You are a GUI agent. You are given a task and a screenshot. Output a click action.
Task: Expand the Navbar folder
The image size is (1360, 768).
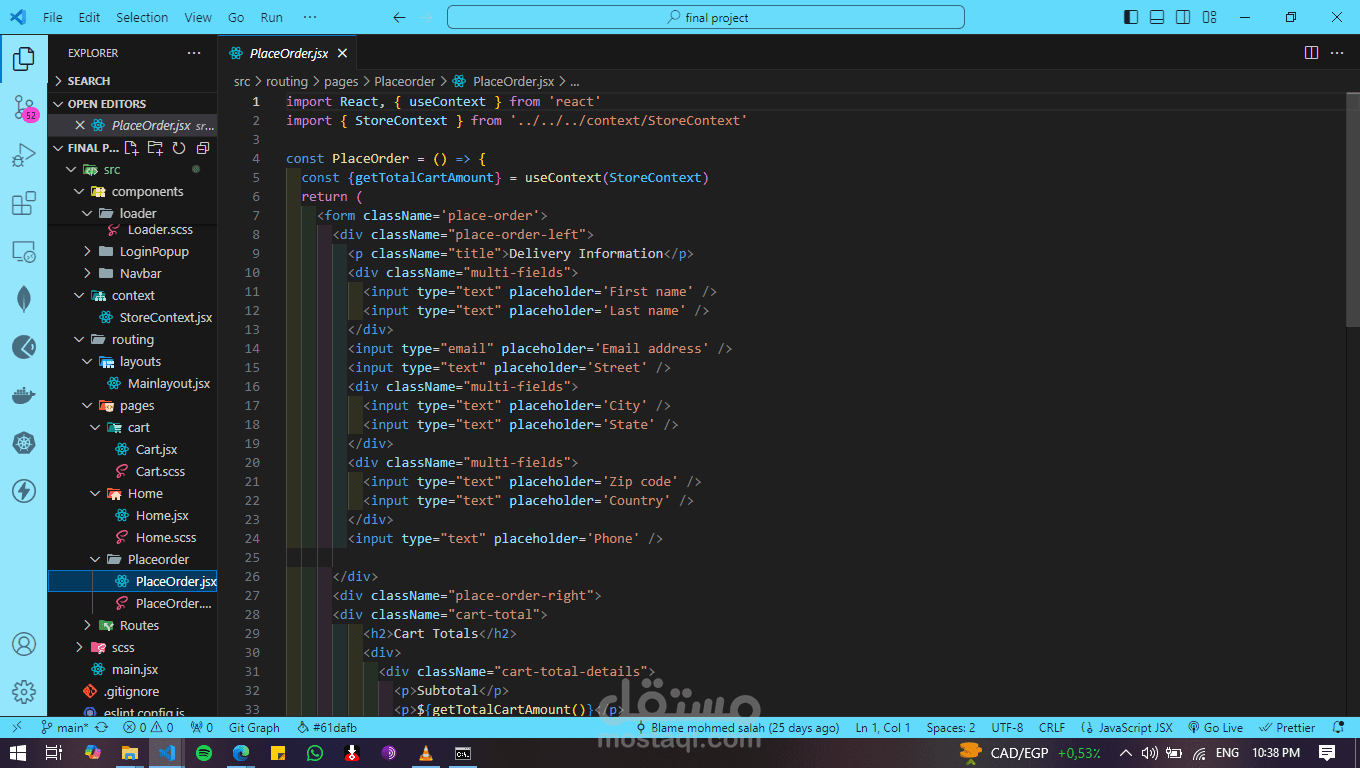click(x=132, y=274)
